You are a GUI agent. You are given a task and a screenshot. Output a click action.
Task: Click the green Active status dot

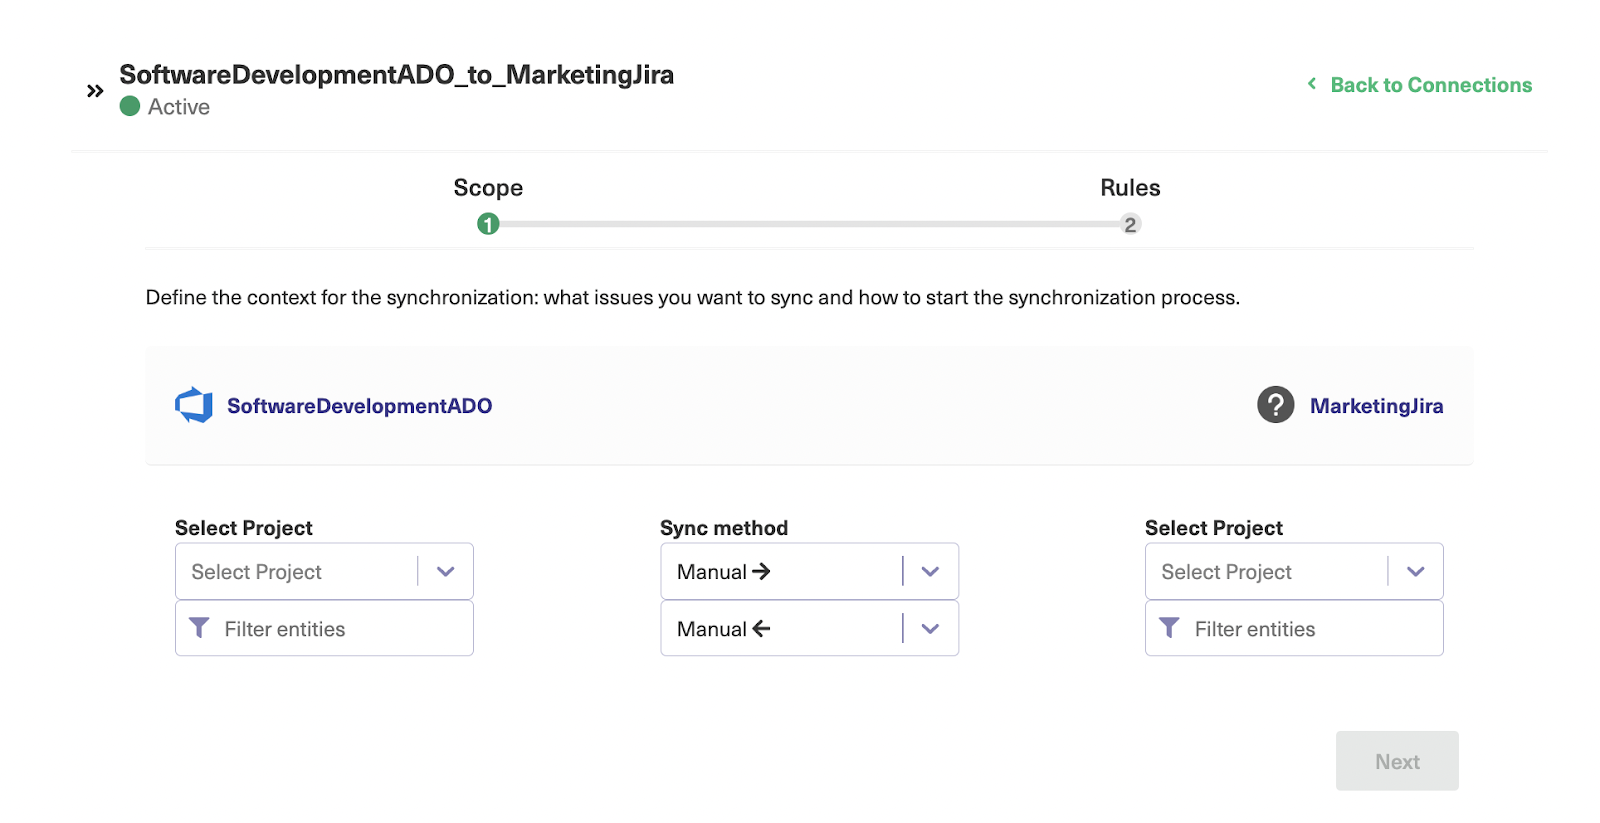(x=130, y=106)
